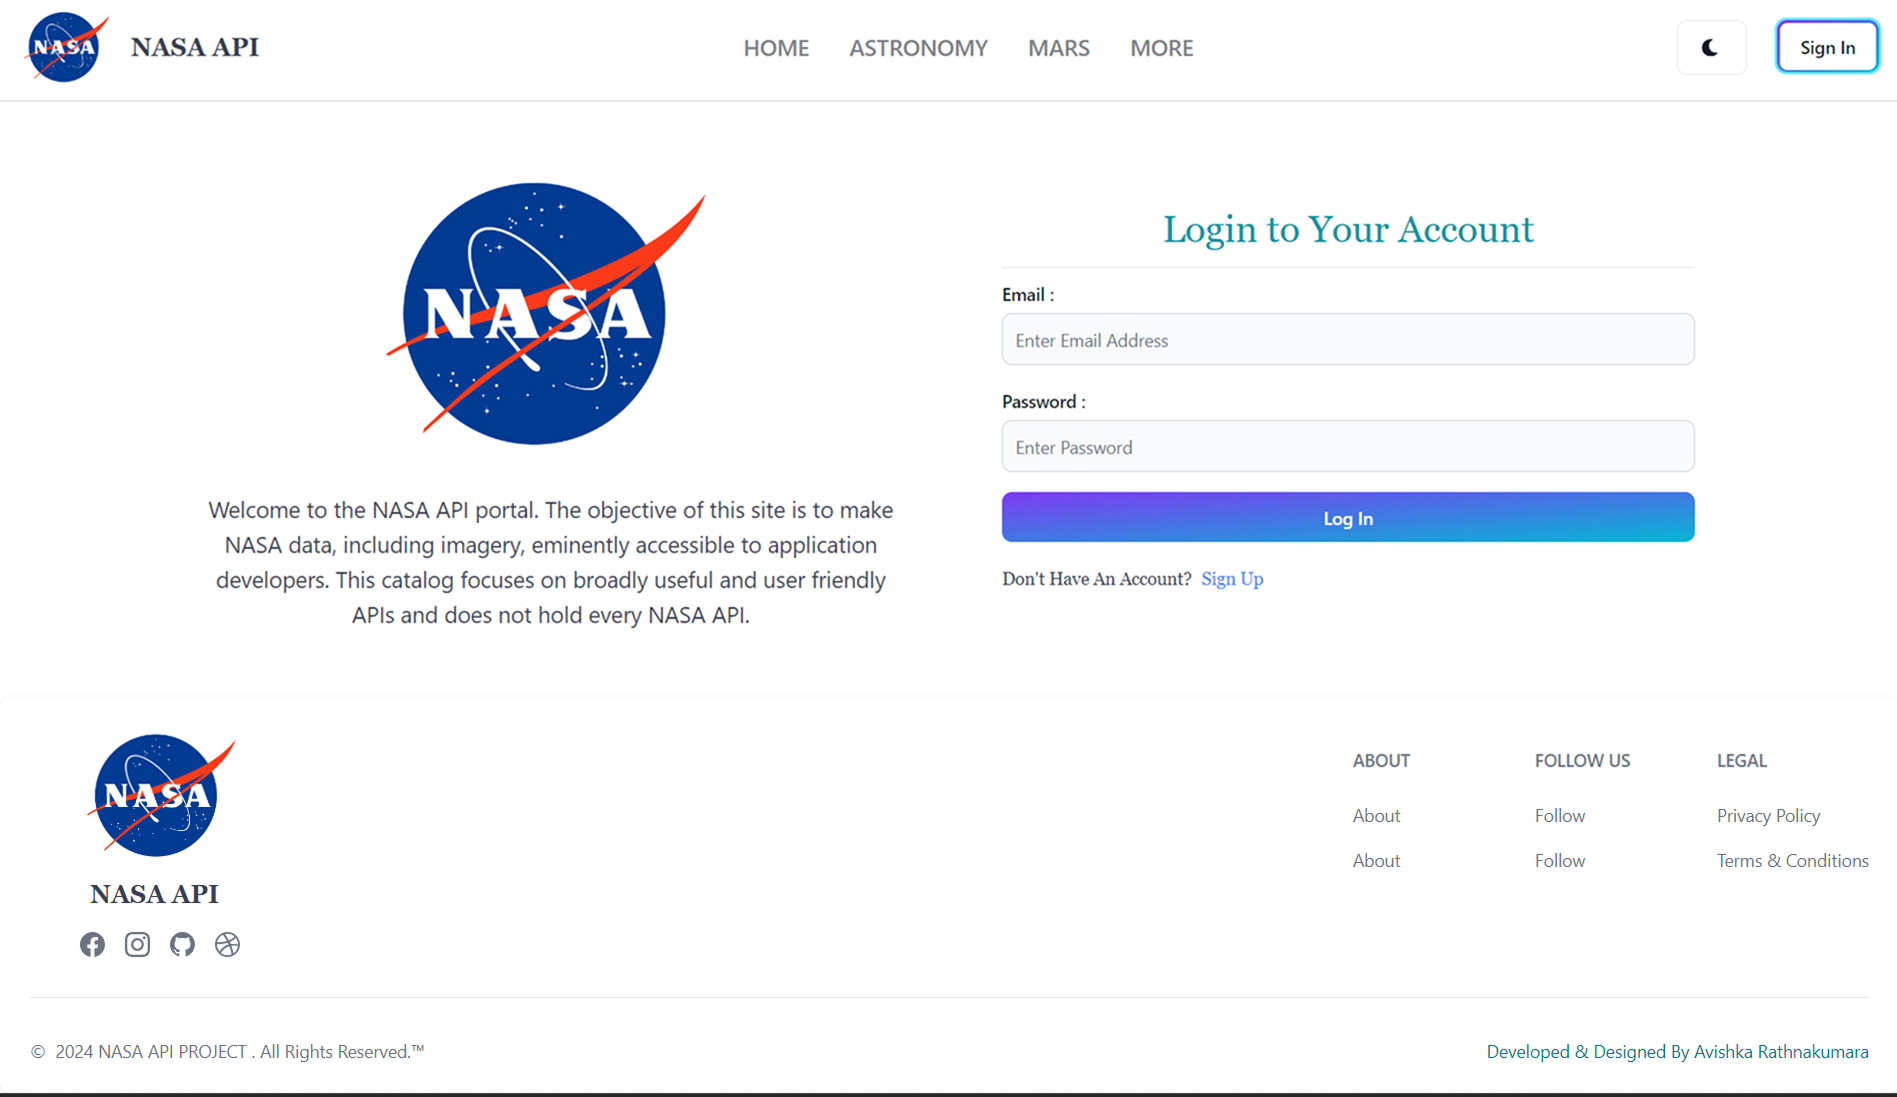Toggle dark mode with the moon icon
This screenshot has width=1897, height=1097.
1711,46
